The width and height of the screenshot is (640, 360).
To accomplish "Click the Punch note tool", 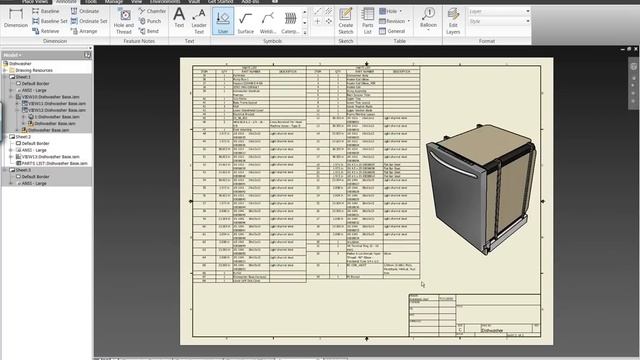I will coord(150,21).
